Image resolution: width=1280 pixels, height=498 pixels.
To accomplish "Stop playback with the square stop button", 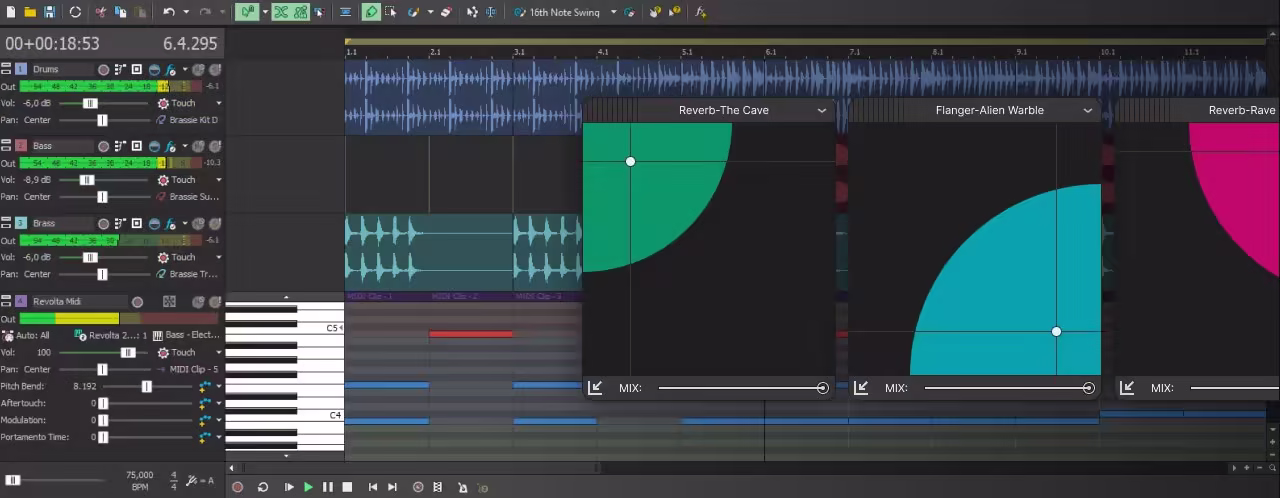I will point(347,487).
